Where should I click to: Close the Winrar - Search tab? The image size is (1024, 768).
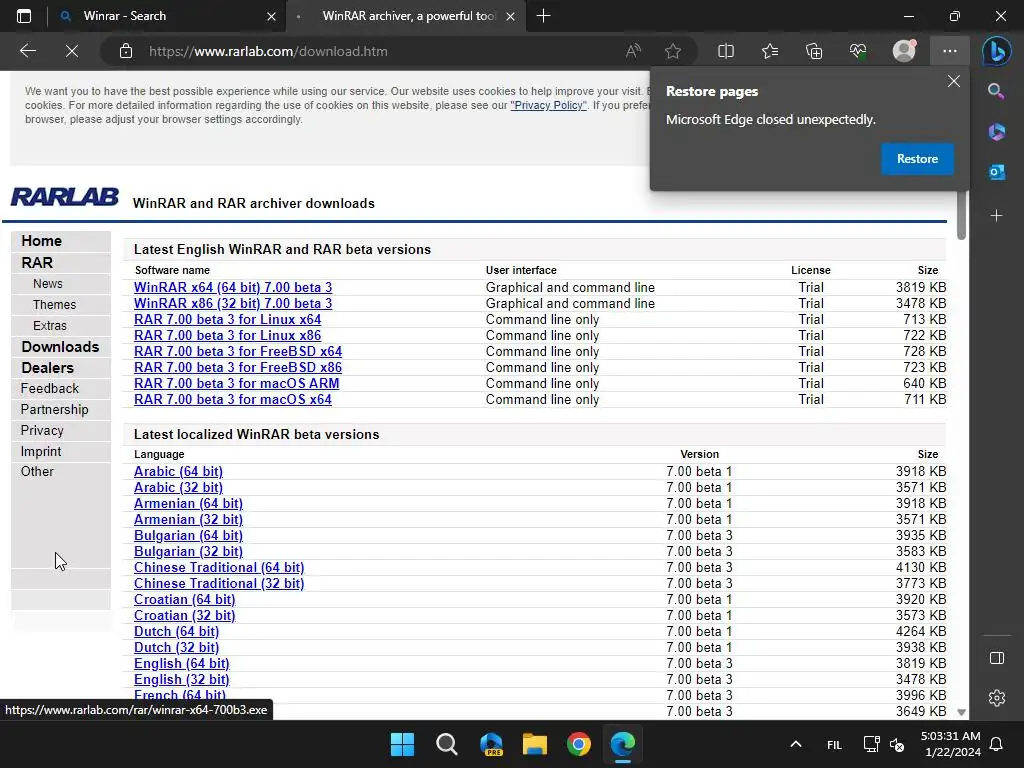[271, 16]
